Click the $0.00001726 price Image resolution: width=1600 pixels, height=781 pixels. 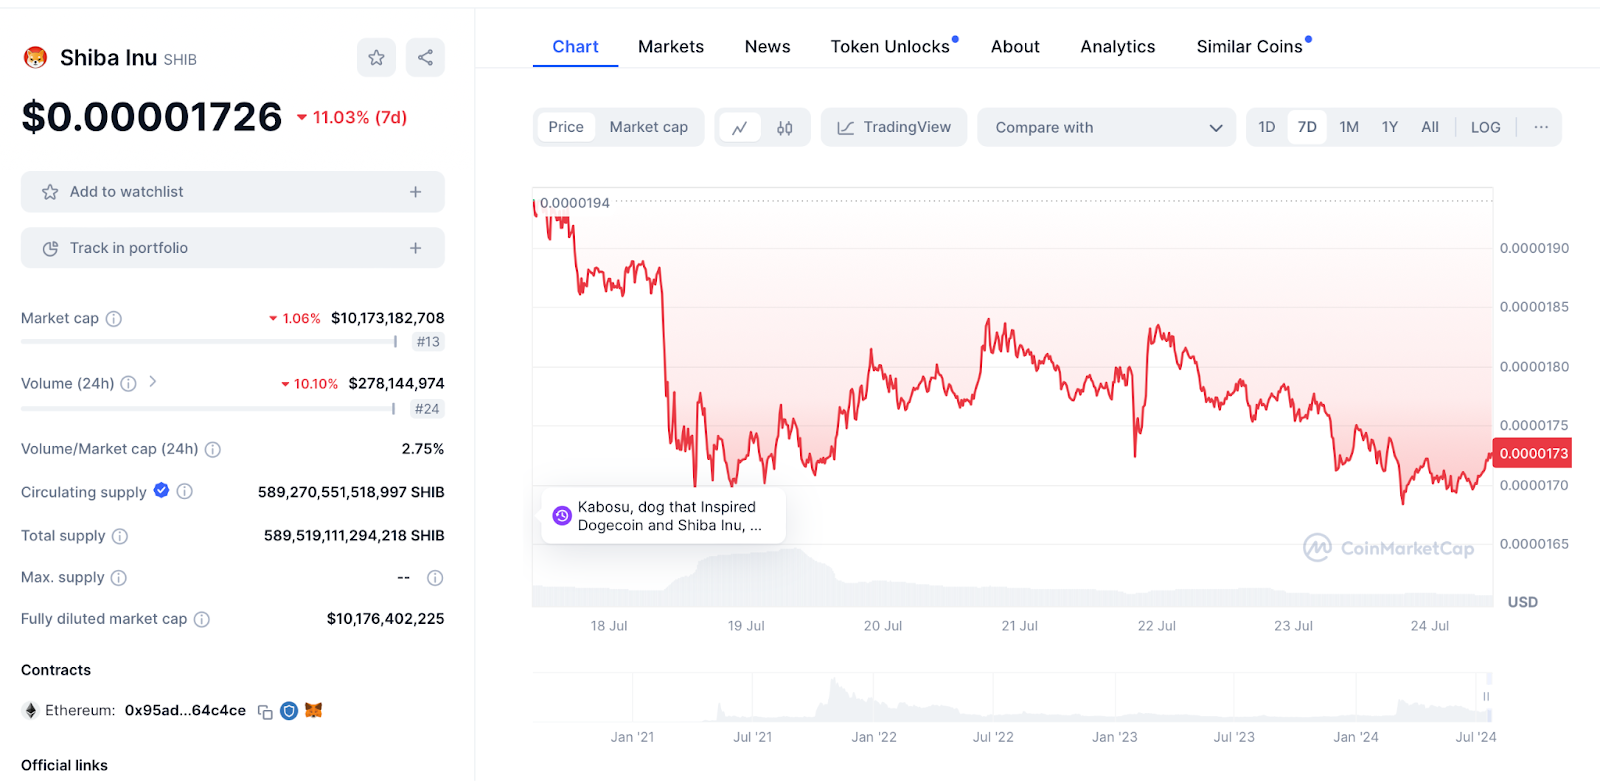tap(152, 117)
